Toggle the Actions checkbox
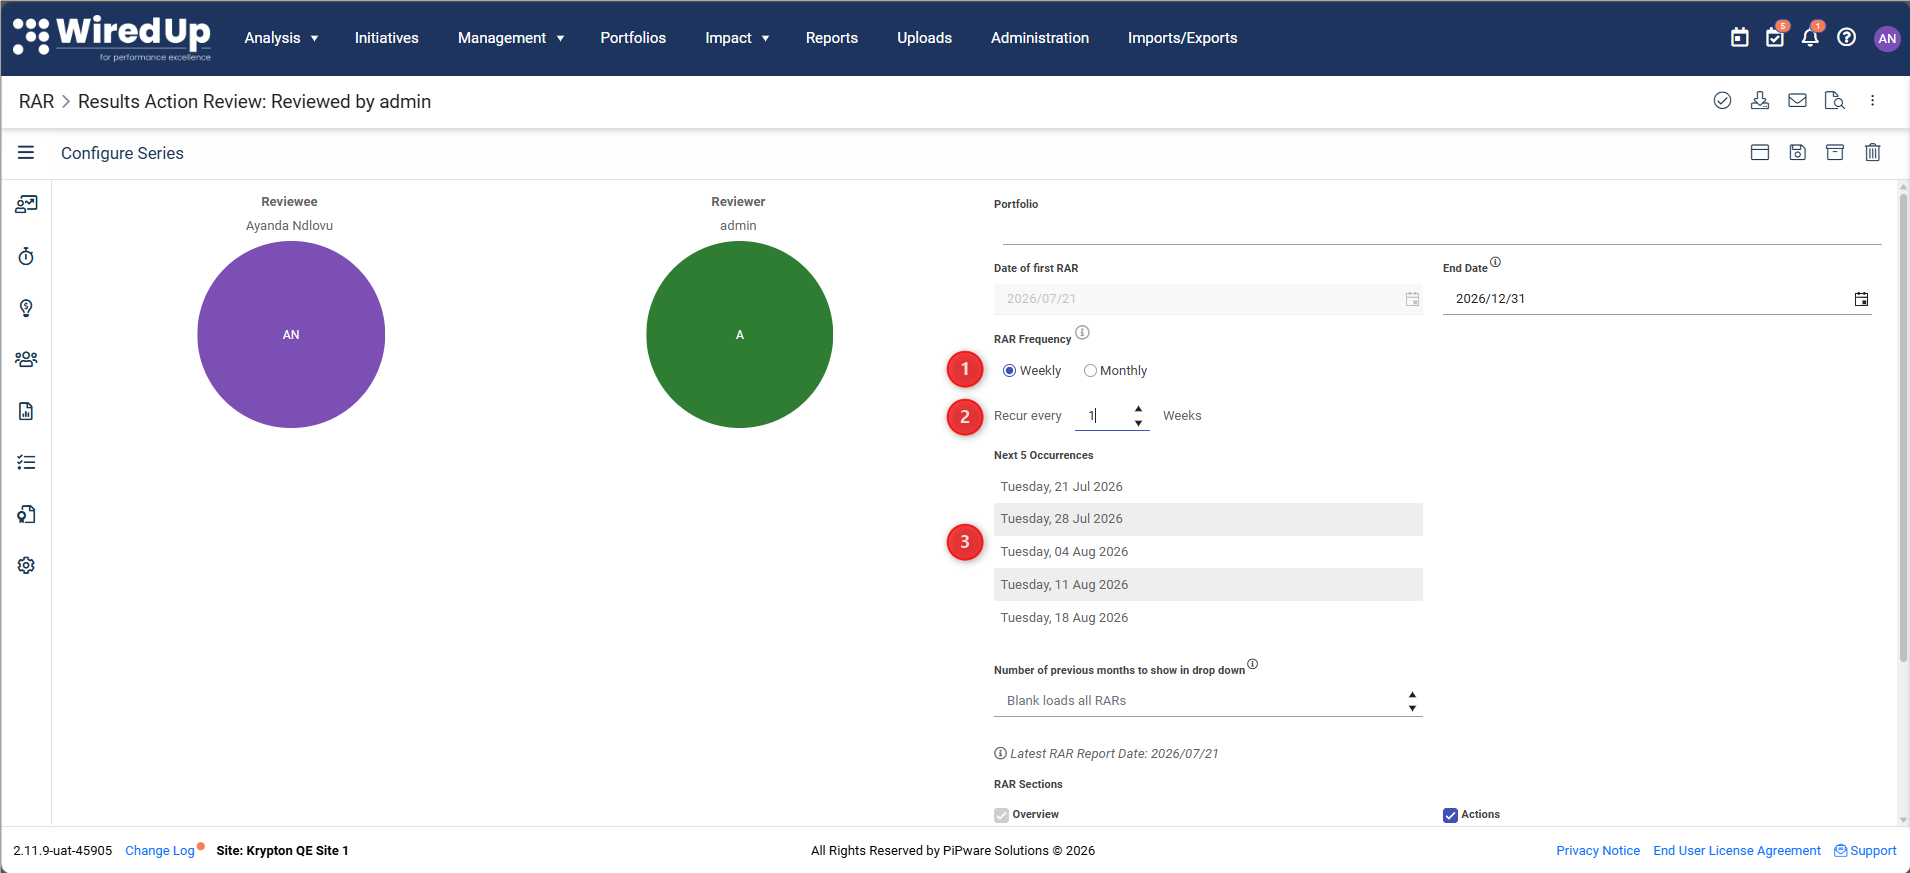This screenshot has width=1910, height=873. [1450, 815]
